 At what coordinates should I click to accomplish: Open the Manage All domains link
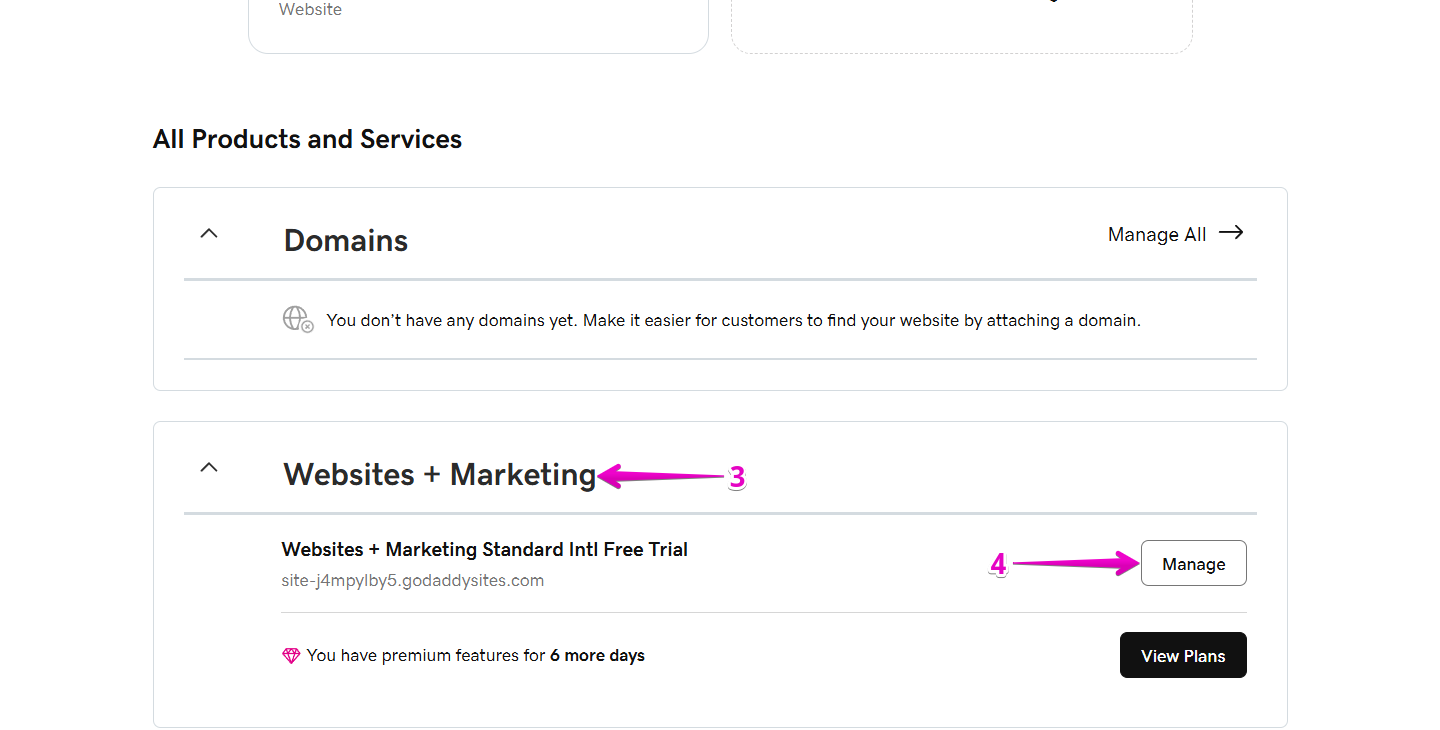click(1156, 233)
